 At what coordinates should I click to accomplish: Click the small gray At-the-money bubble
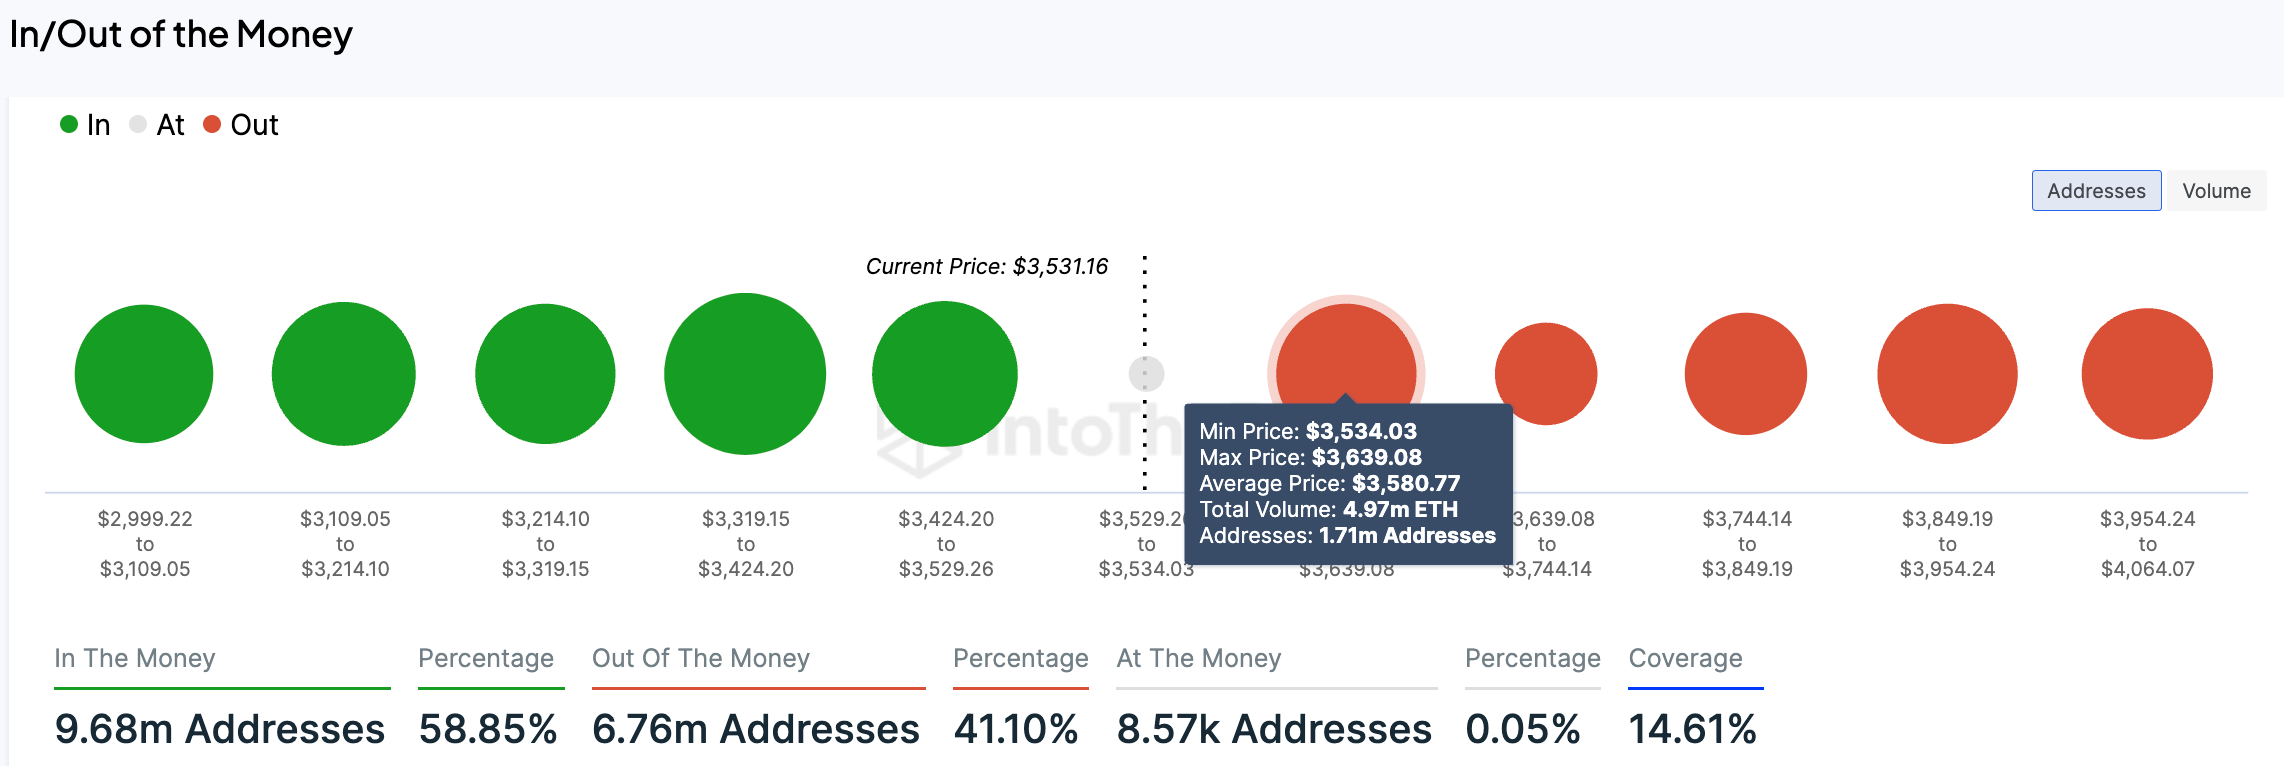pos(1146,374)
